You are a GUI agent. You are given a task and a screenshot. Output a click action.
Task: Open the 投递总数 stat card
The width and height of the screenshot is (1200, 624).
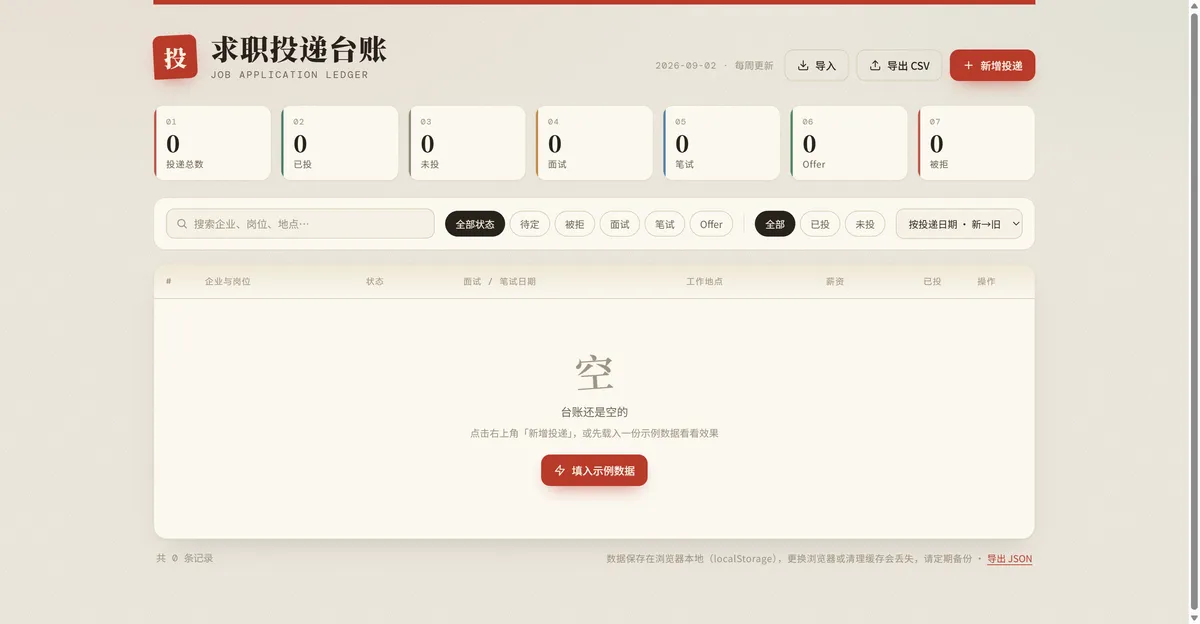click(212, 143)
